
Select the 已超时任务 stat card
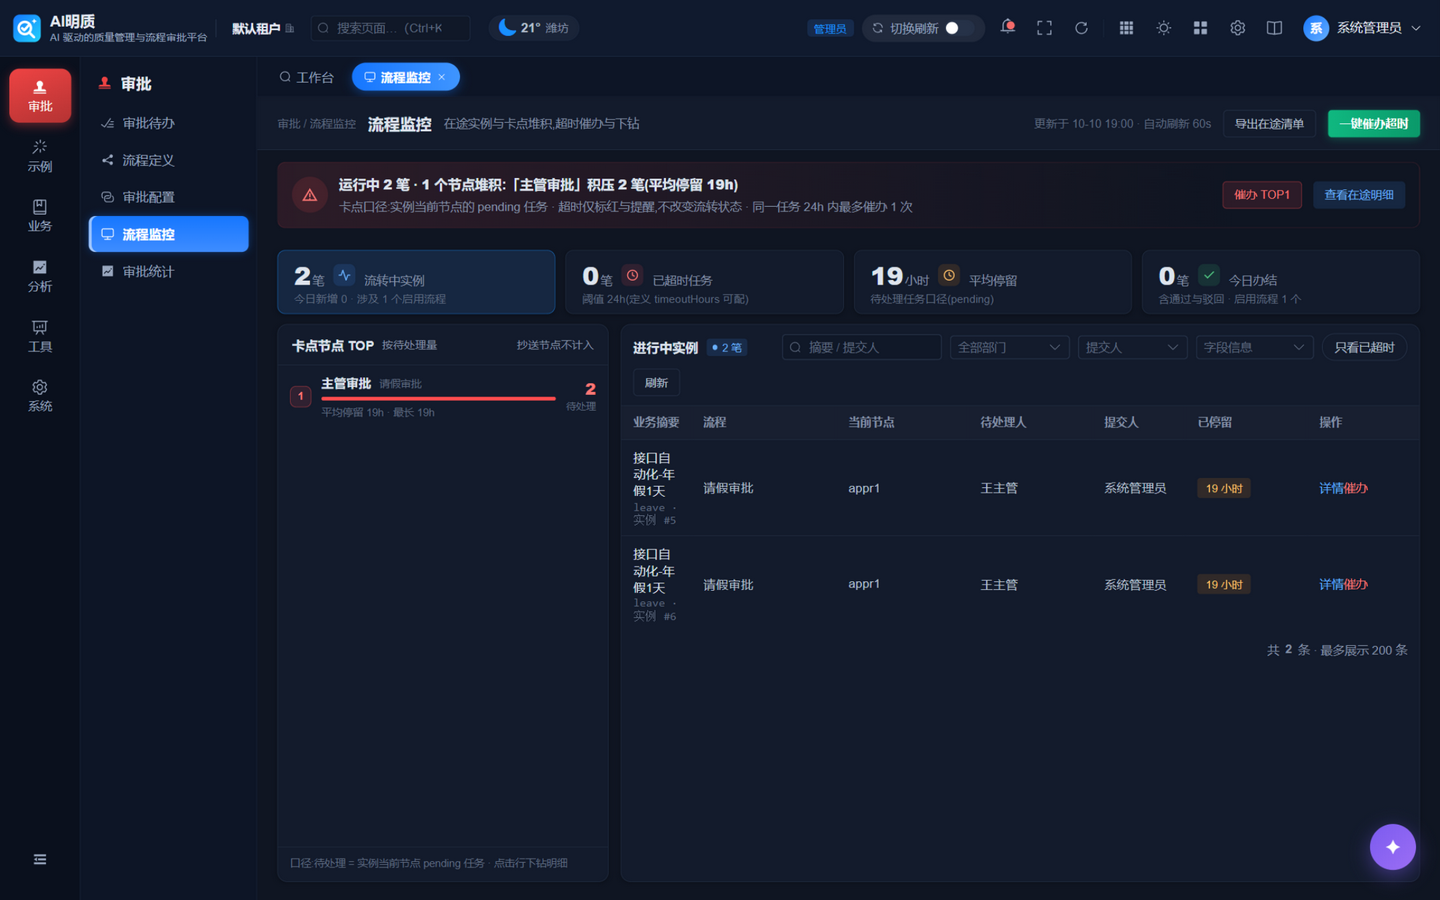click(x=704, y=282)
